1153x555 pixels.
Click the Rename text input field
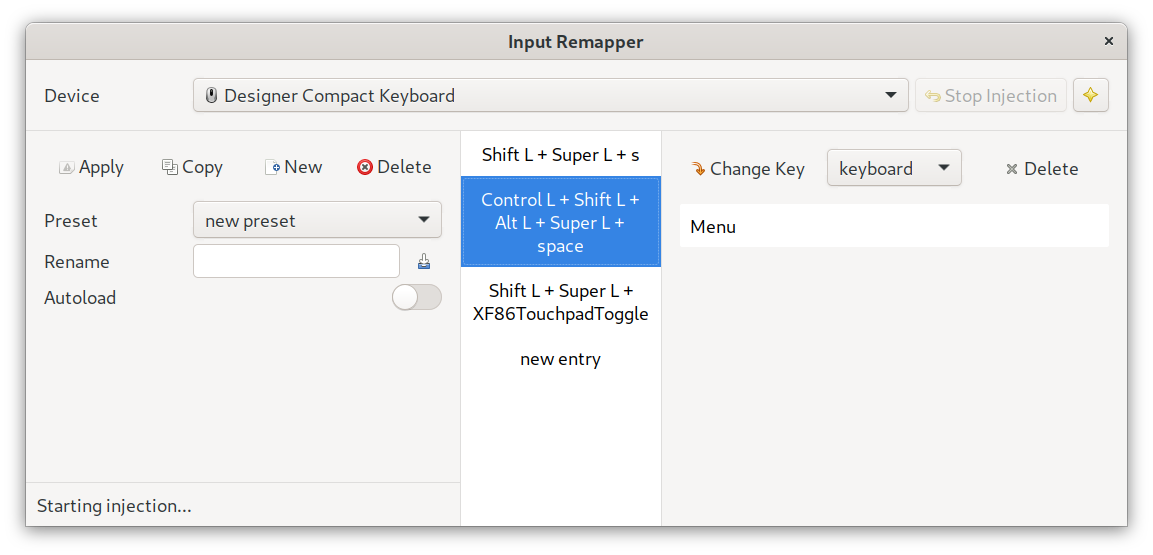[296, 261]
